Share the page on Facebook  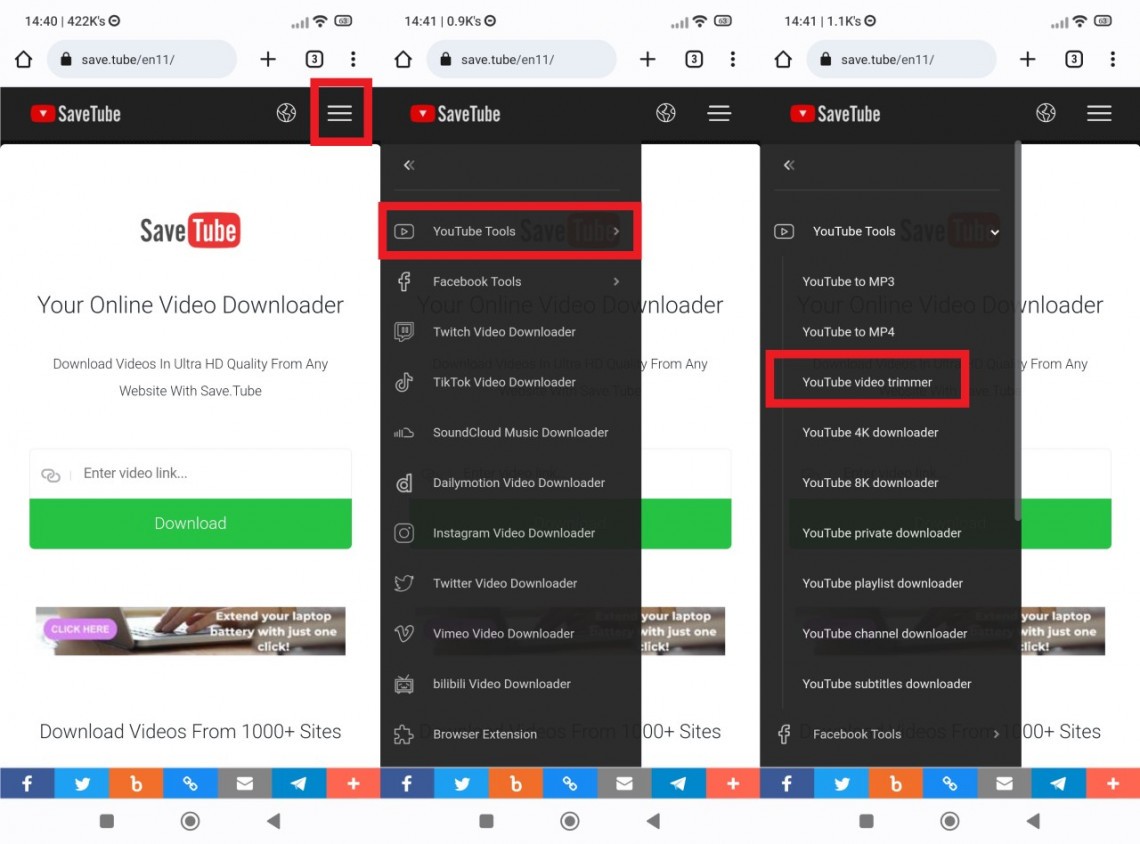tap(27, 783)
